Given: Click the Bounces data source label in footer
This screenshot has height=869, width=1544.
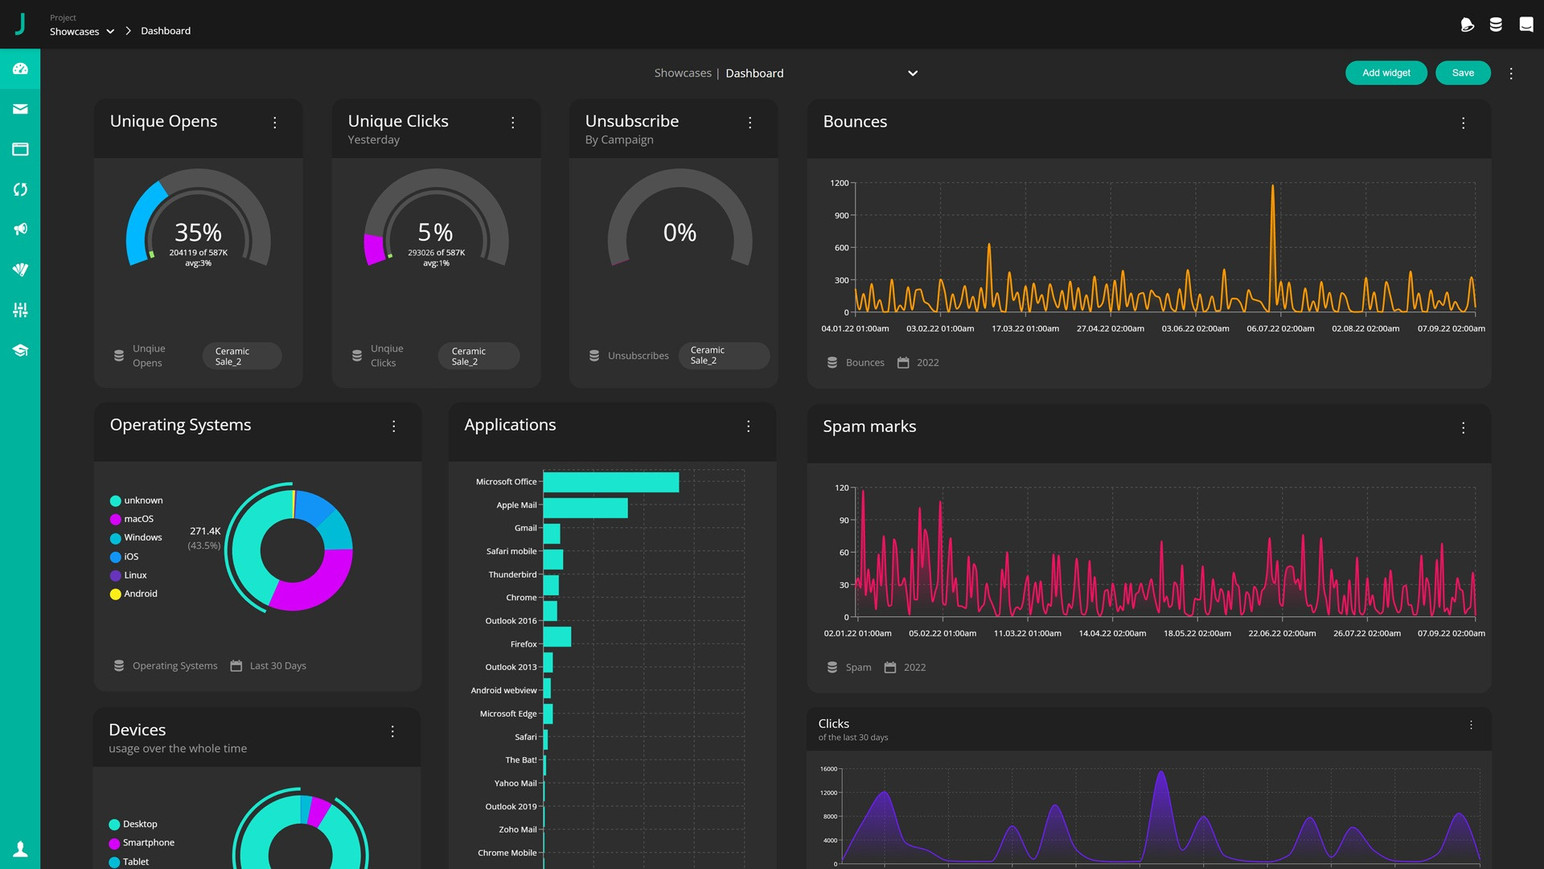Looking at the screenshot, I should pyautogui.click(x=865, y=363).
